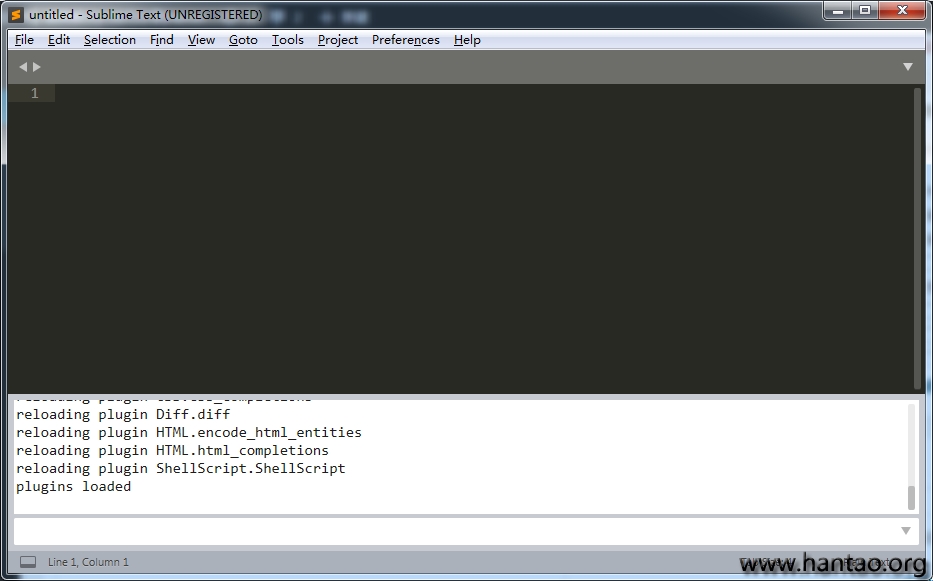Click the console command input field
This screenshot has height=581, width=933.
pyautogui.click(x=450, y=531)
